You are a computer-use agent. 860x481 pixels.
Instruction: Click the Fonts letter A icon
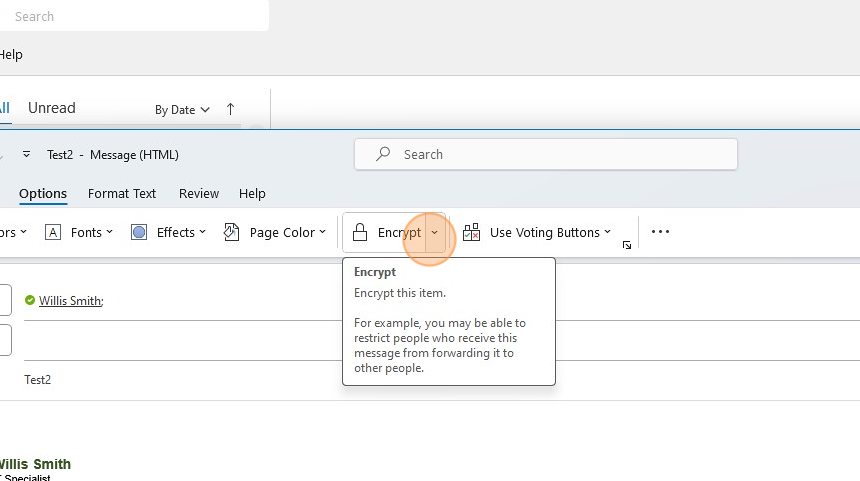tap(53, 232)
